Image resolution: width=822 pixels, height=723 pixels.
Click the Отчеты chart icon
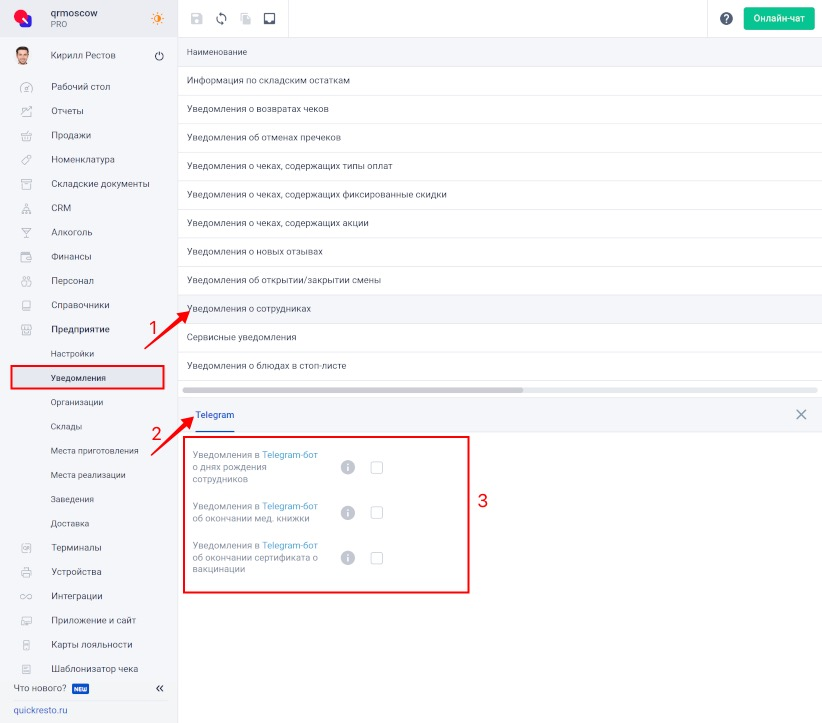(26, 111)
